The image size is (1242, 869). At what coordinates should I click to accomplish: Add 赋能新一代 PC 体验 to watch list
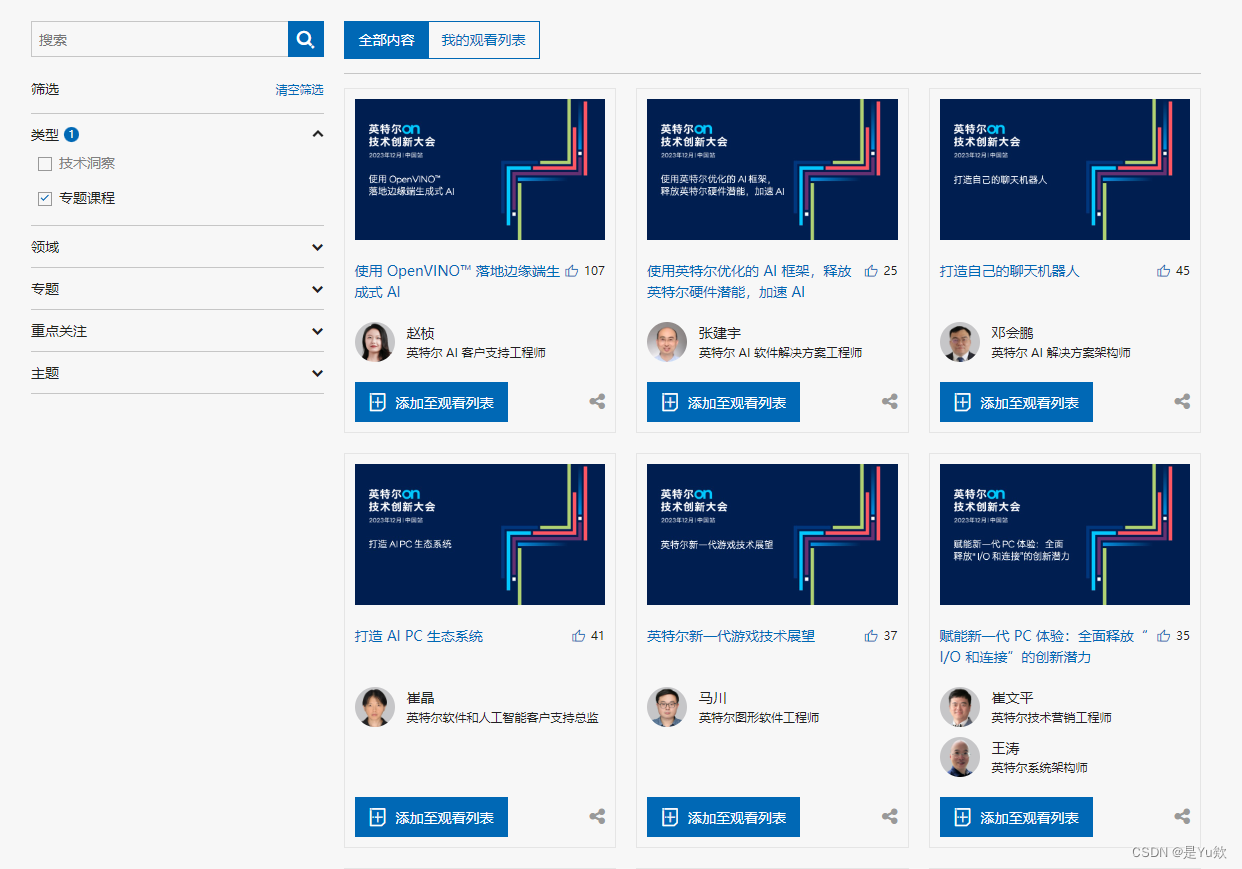1016,817
